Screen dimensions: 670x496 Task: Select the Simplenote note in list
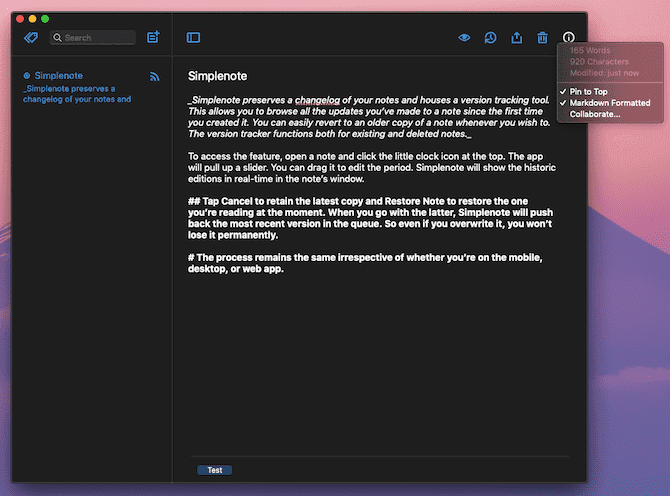[91, 87]
